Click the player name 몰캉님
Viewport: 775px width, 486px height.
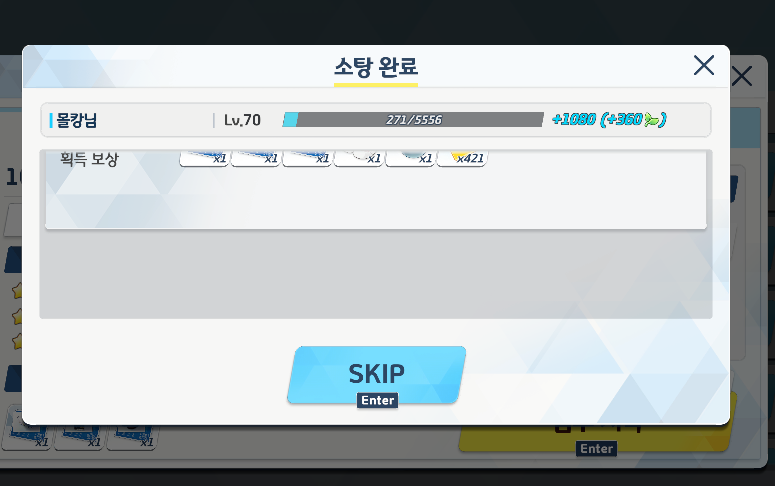click(x=77, y=120)
